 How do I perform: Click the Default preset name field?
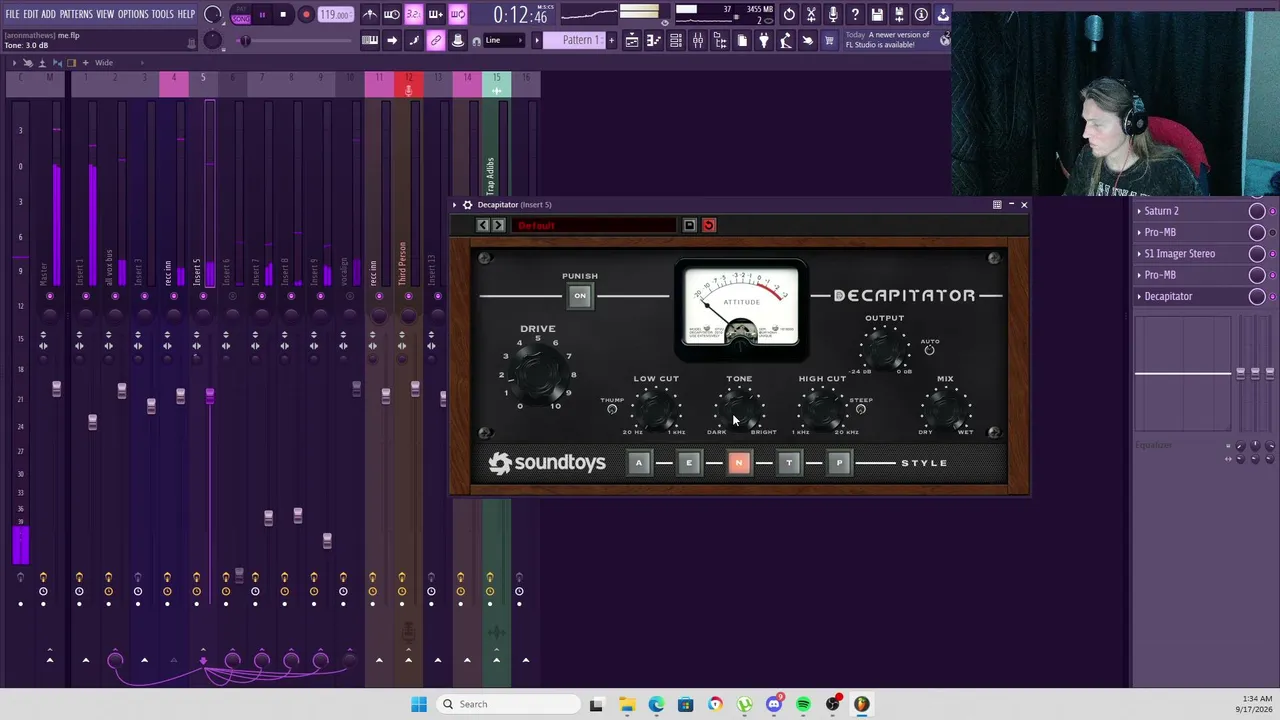tap(595, 225)
